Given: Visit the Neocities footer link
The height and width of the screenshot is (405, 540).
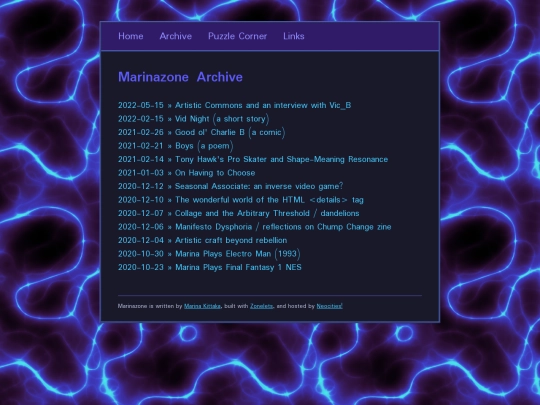Looking at the screenshot, I should click(x=330, y=306).
